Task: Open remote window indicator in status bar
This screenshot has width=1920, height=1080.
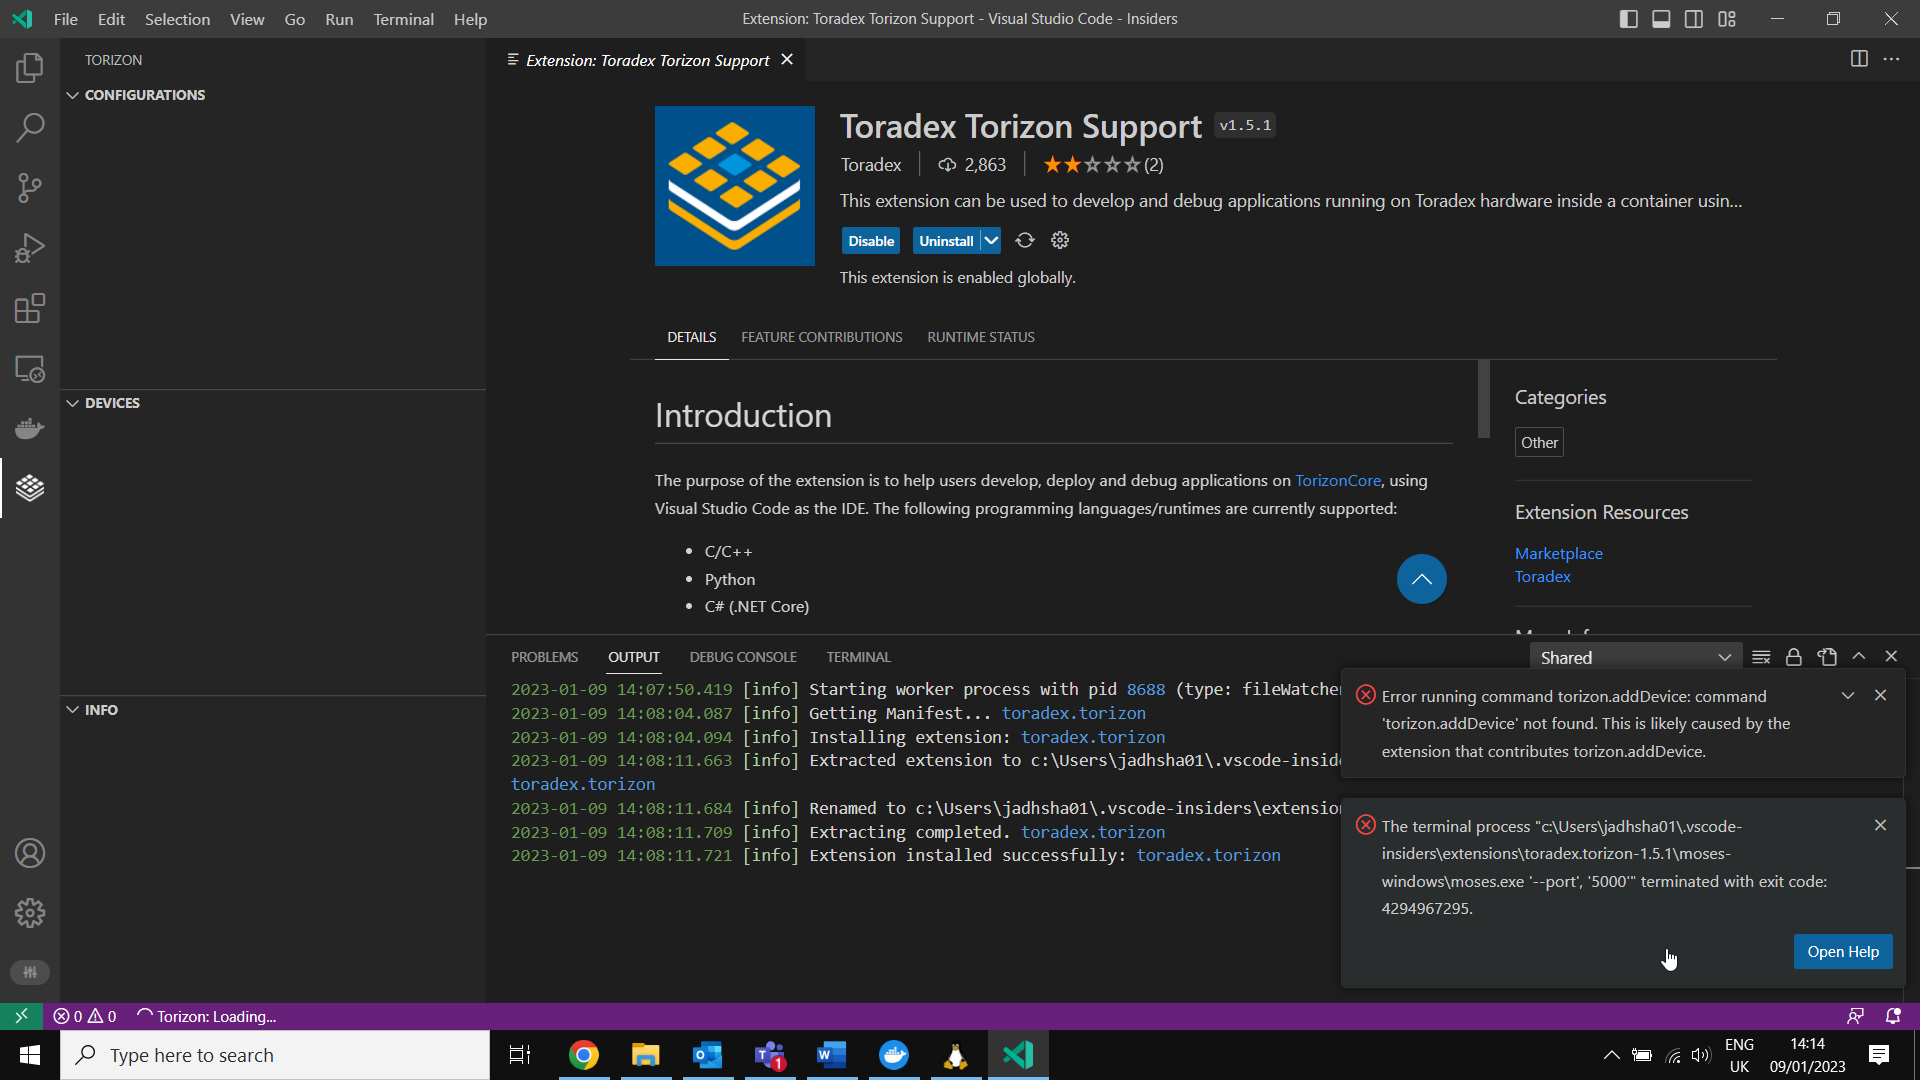Action: pos(21,1016)
